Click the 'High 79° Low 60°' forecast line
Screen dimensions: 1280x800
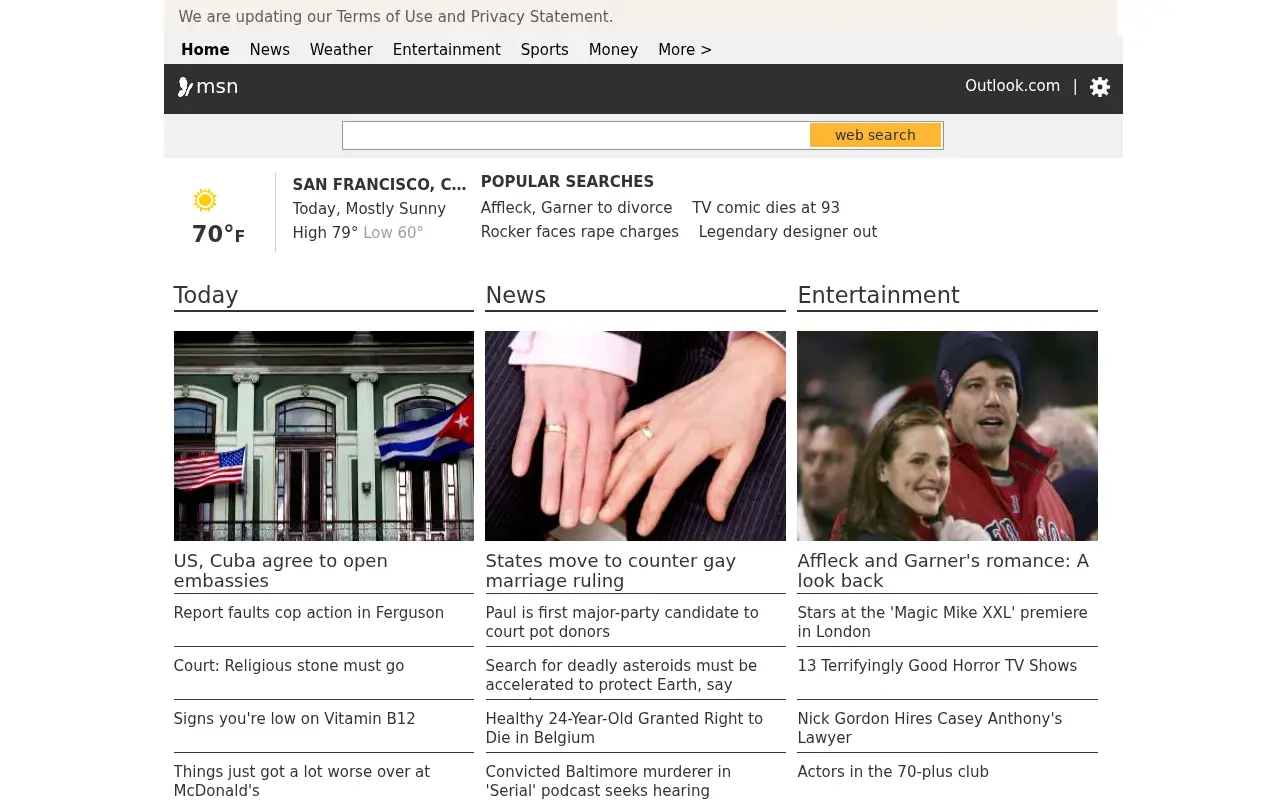(x=358, y=233)
